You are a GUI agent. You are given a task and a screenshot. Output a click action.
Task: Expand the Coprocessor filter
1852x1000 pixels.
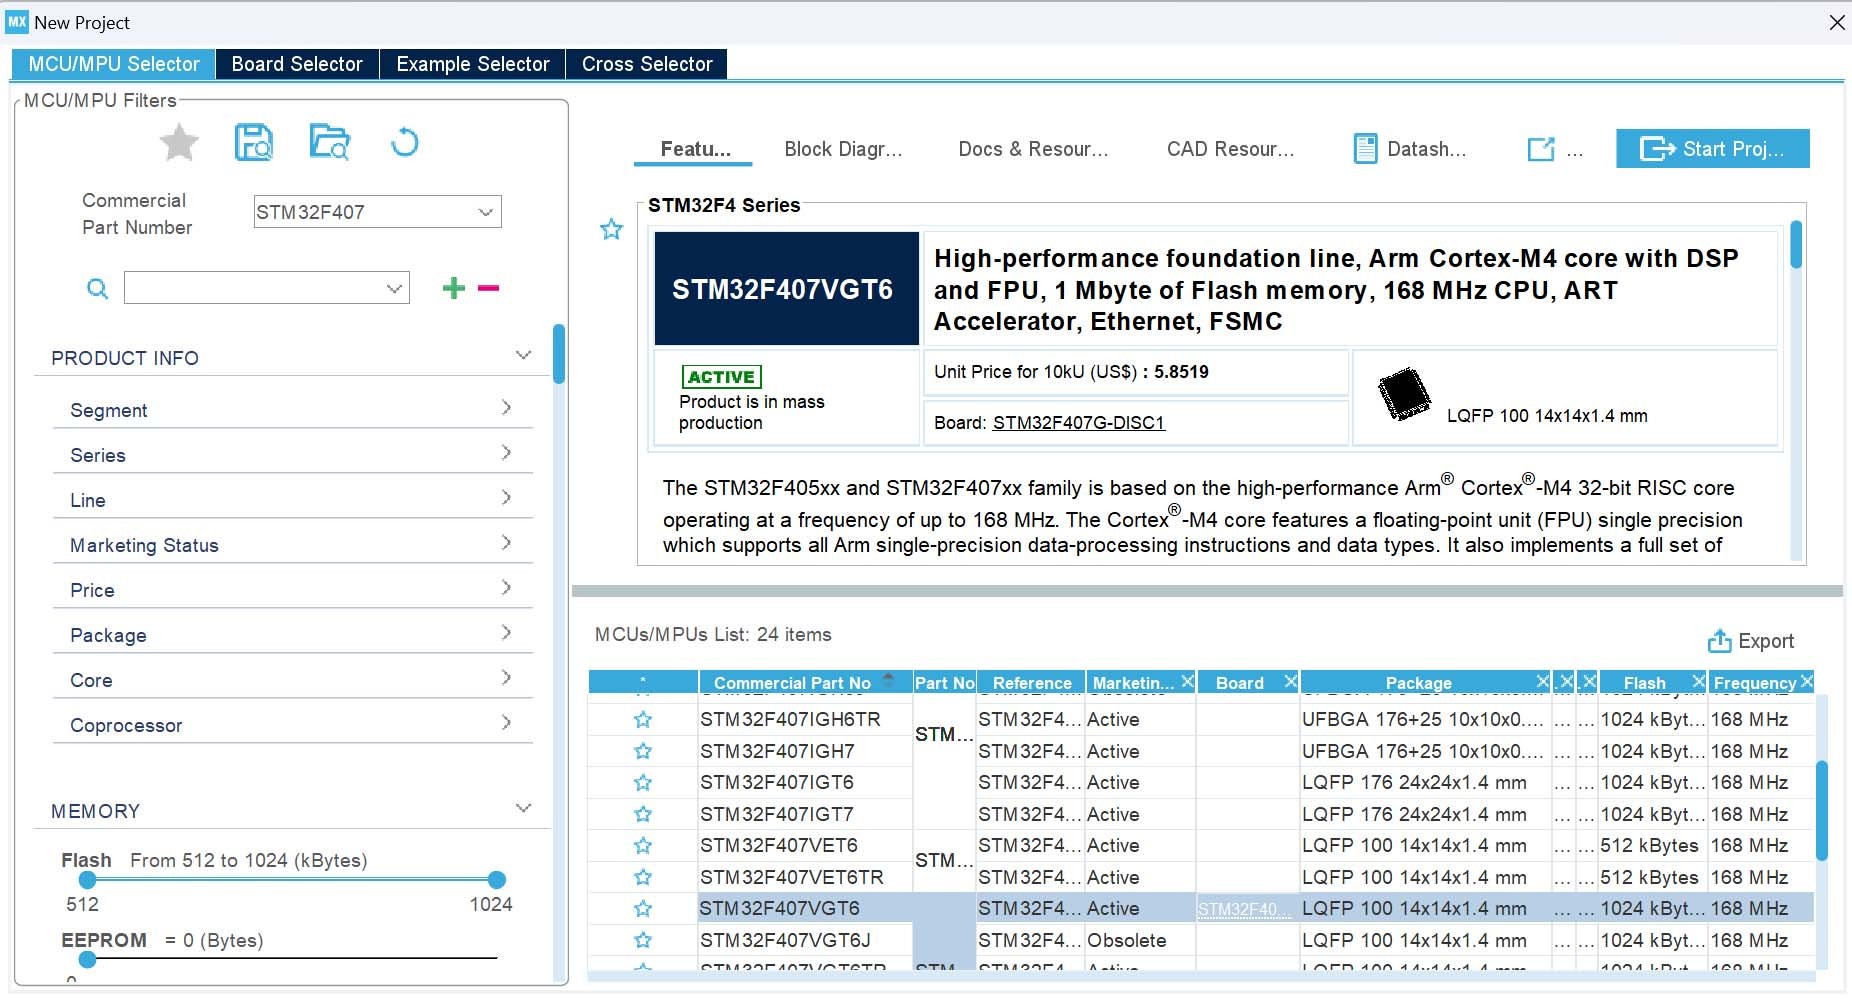click(x=292, y=725)
